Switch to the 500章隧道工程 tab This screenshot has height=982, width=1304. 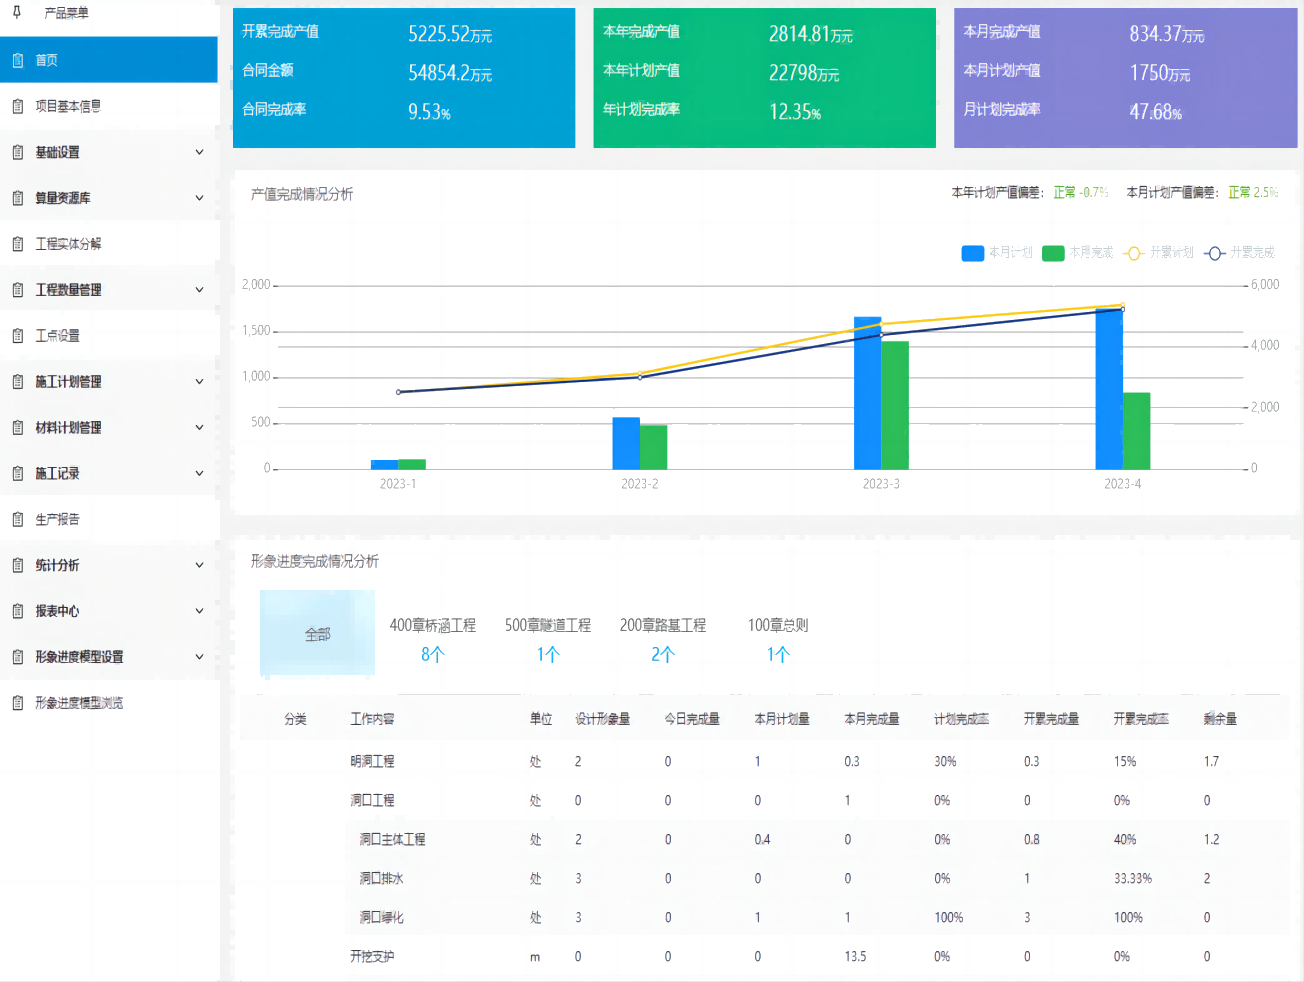pos(547,638)
